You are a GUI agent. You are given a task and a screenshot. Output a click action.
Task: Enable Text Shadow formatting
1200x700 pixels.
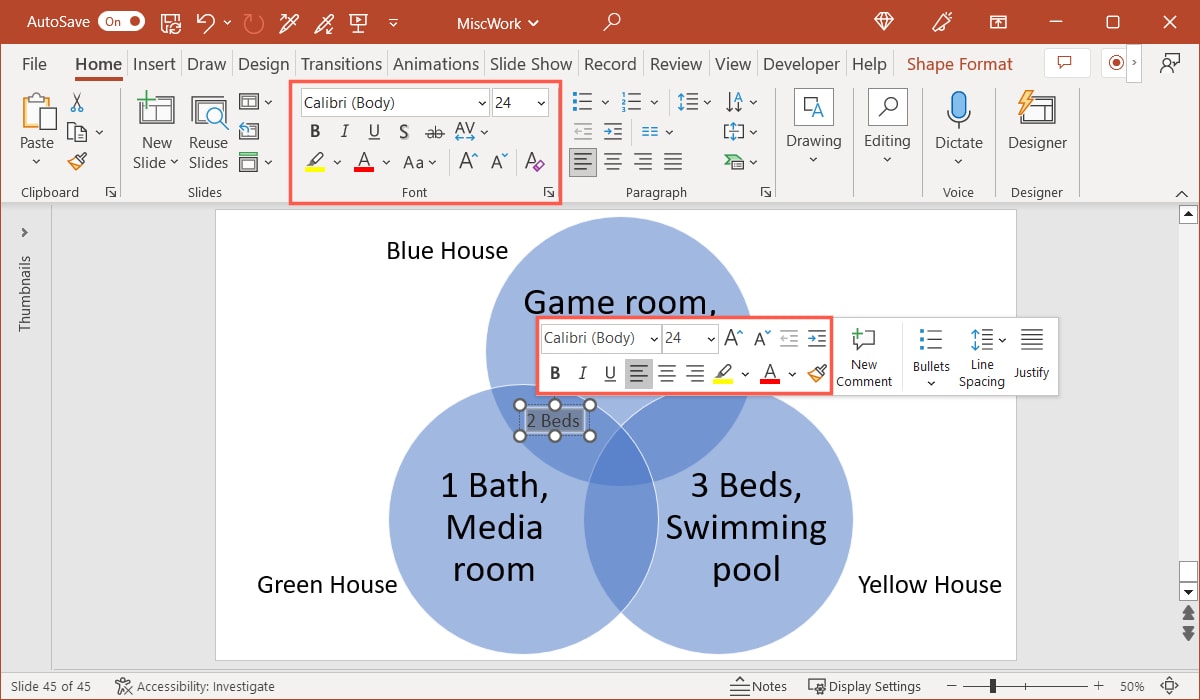coord(403,131)
